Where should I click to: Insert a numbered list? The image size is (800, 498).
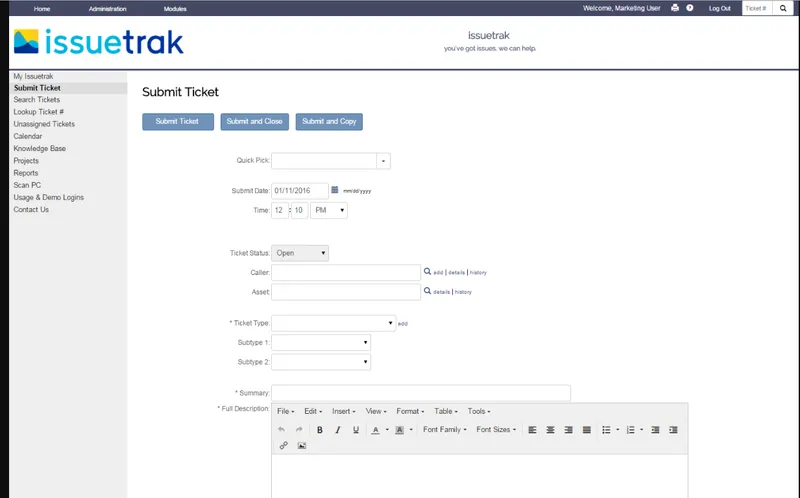pos(631,430)
